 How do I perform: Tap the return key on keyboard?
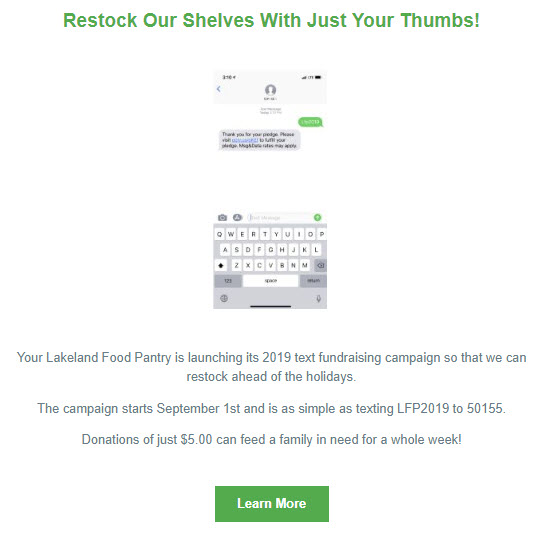tap(313, 281)
